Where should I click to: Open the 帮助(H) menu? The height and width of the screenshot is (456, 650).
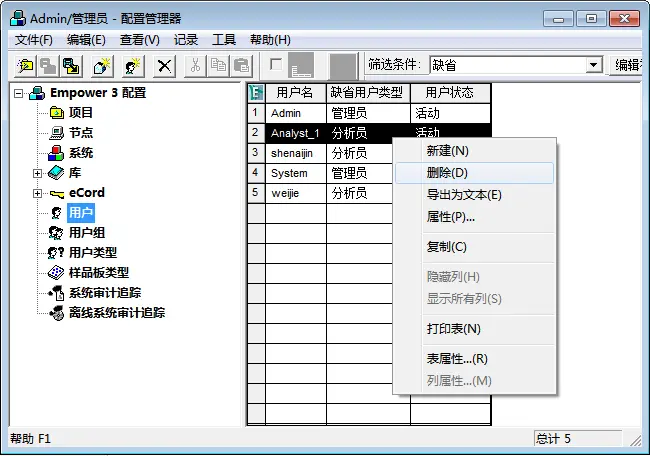pos(270,40)
